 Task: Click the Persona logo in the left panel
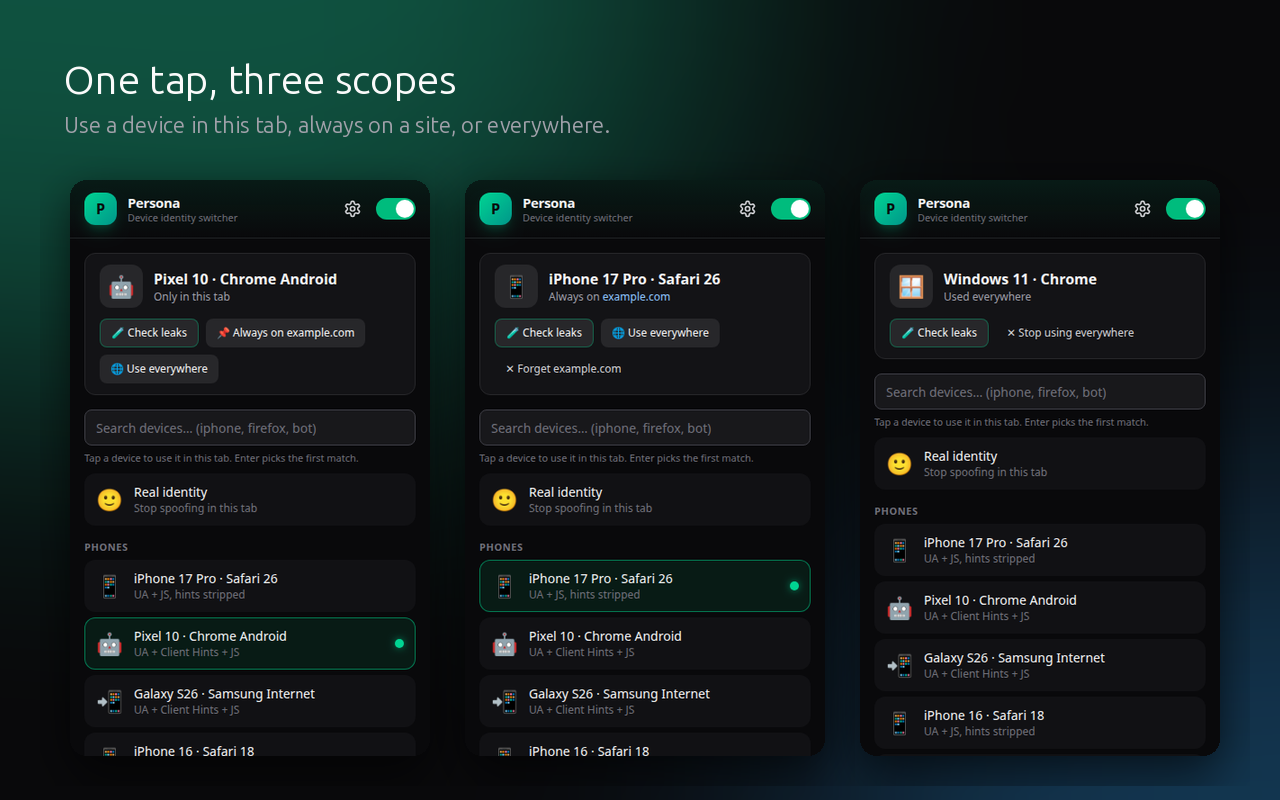point(101,209)
